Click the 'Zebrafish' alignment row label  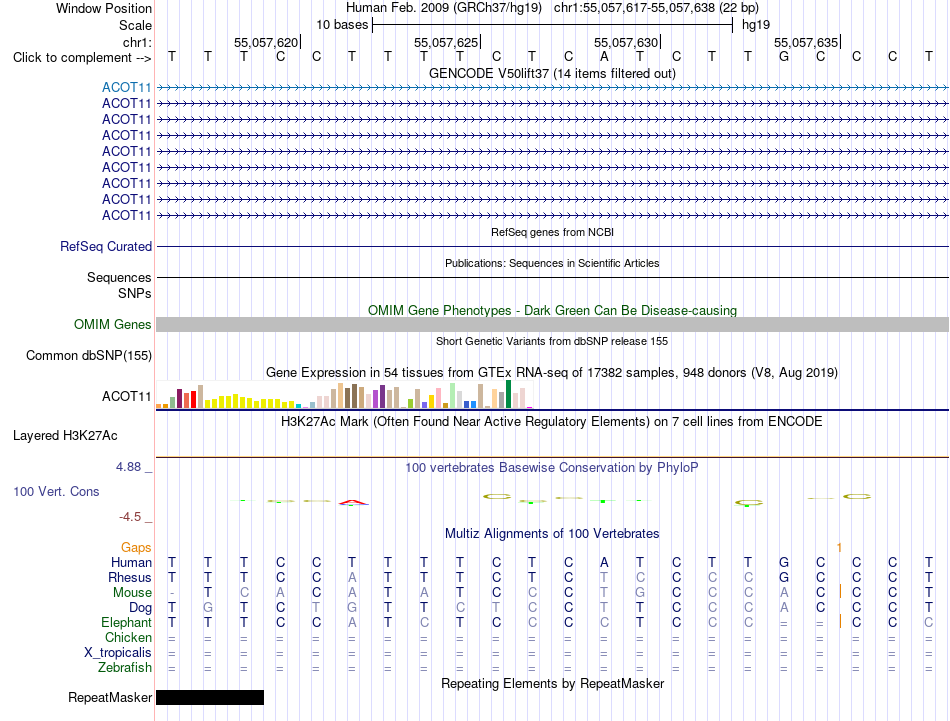coord(125,668)
